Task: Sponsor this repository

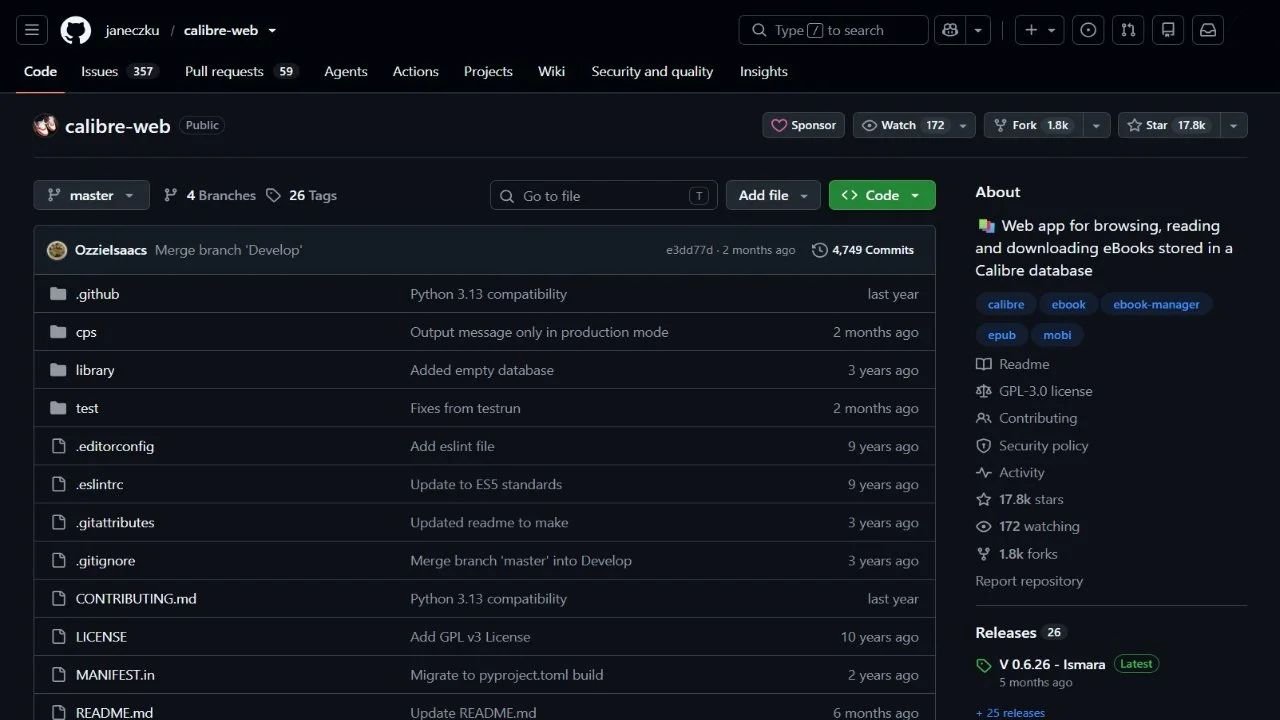Action: coord(803,125)
